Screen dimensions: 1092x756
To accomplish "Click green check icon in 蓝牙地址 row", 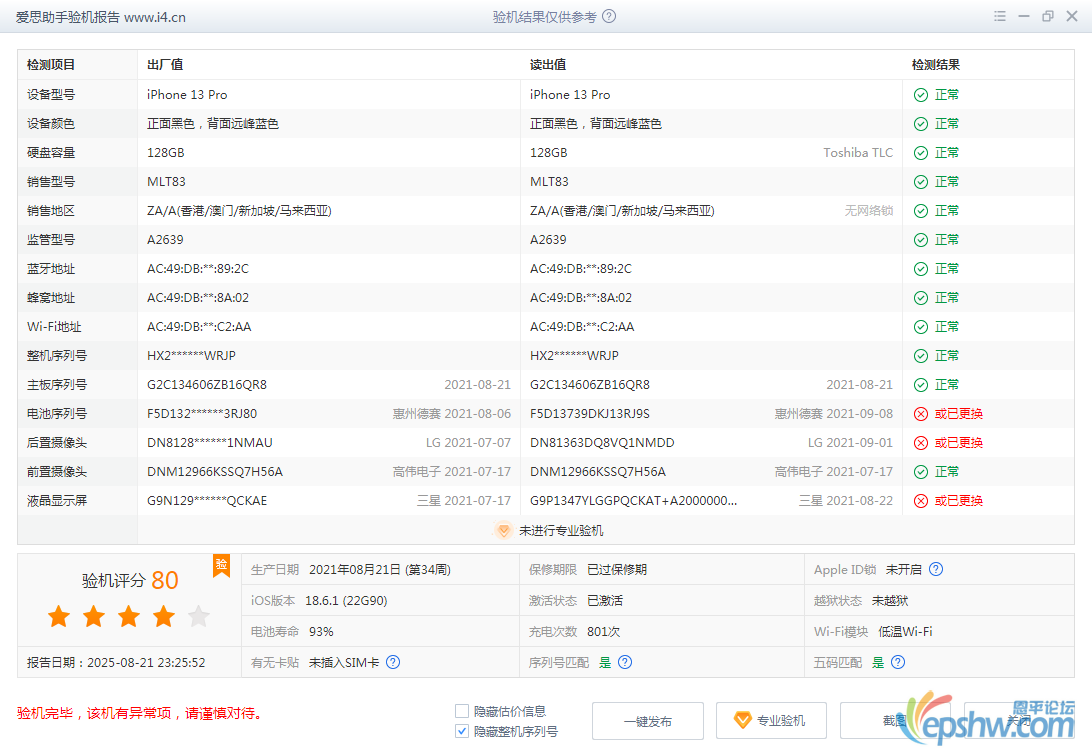I will click(921, 269).
